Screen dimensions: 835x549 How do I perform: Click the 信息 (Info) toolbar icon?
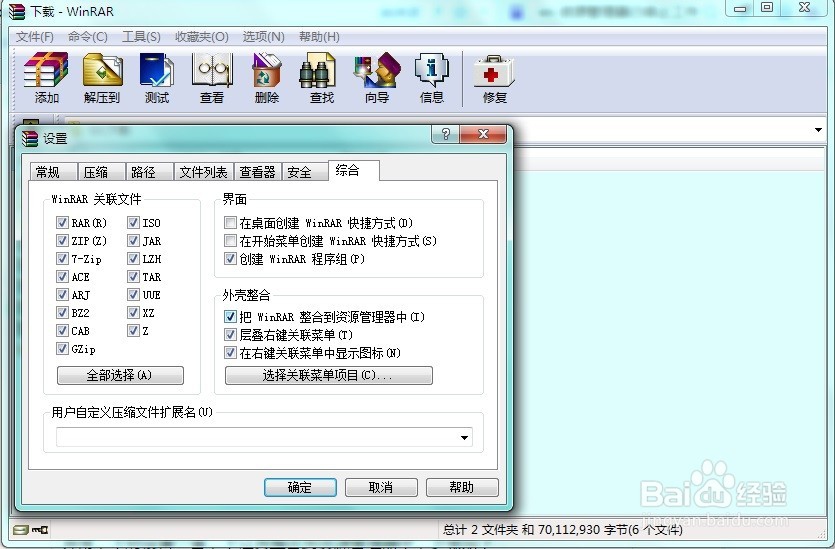[432, 77]
